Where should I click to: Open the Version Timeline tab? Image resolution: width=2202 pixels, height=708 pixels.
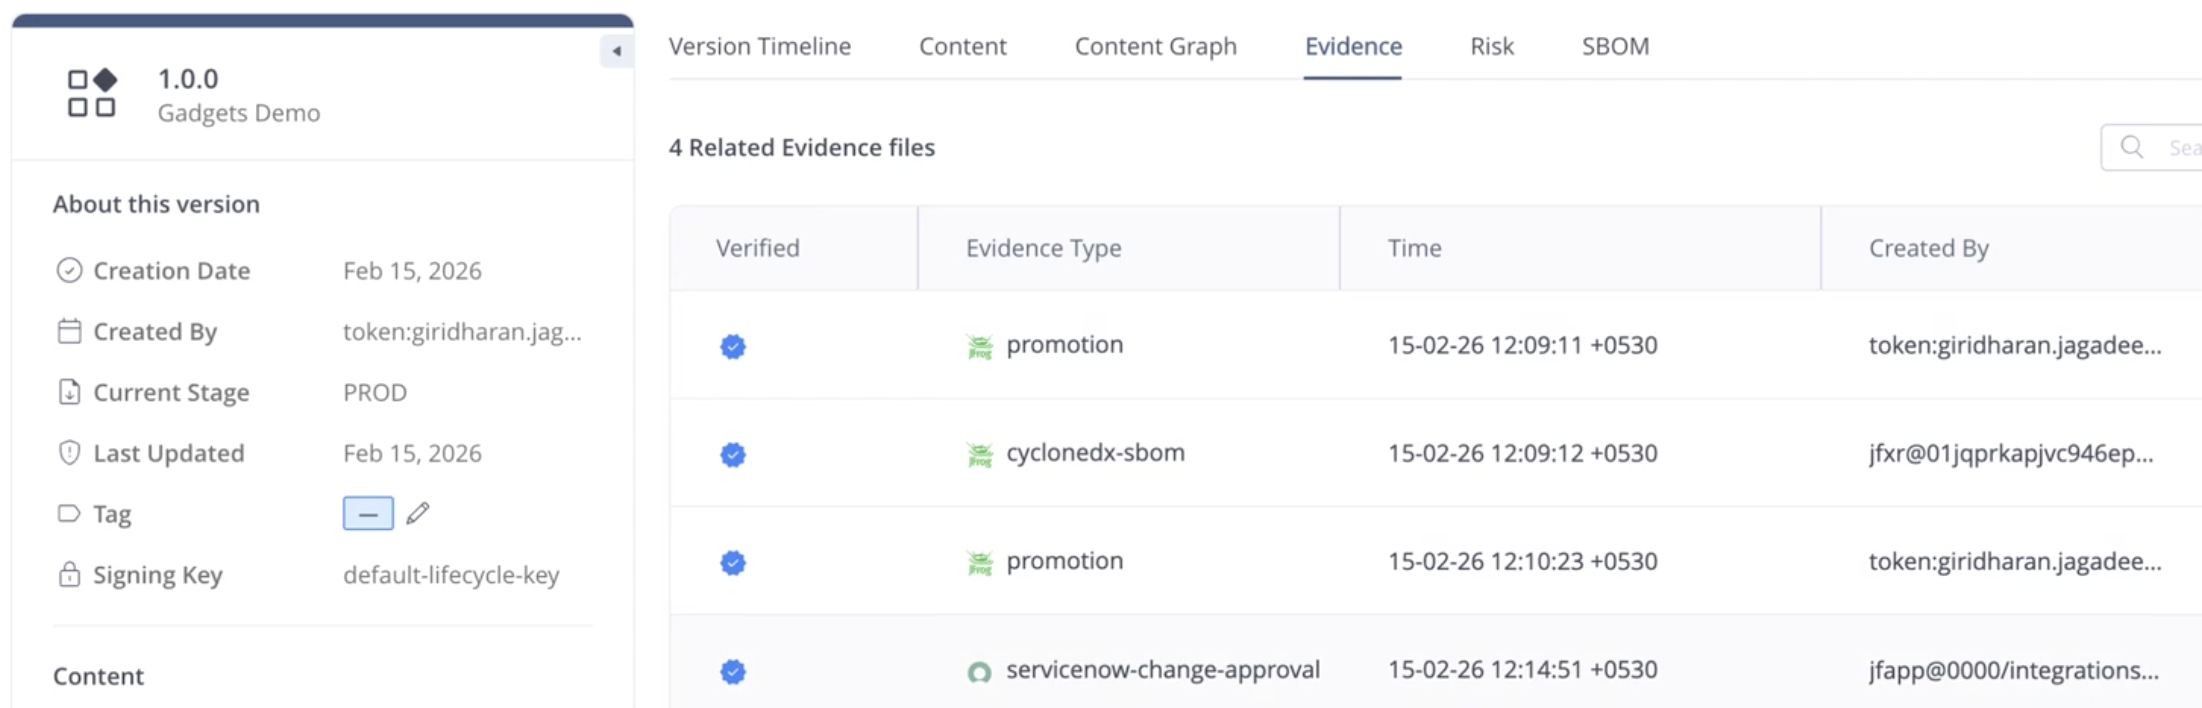click(760, 46)
